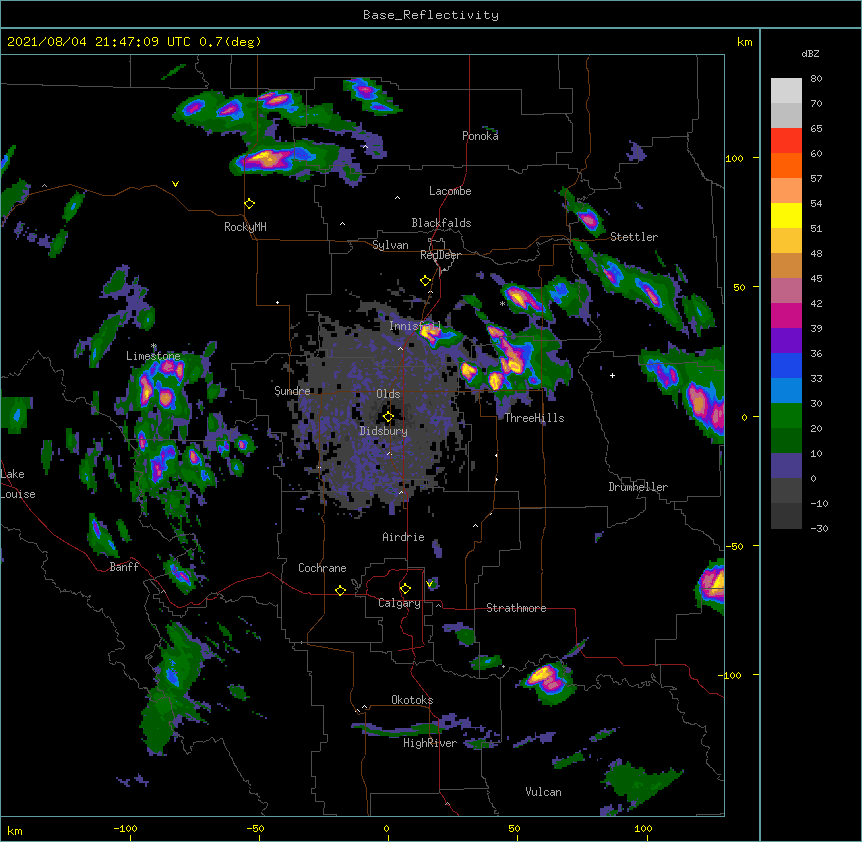Click the RockyMH label
Screen dimensions: 862x842
pos(245,227)
